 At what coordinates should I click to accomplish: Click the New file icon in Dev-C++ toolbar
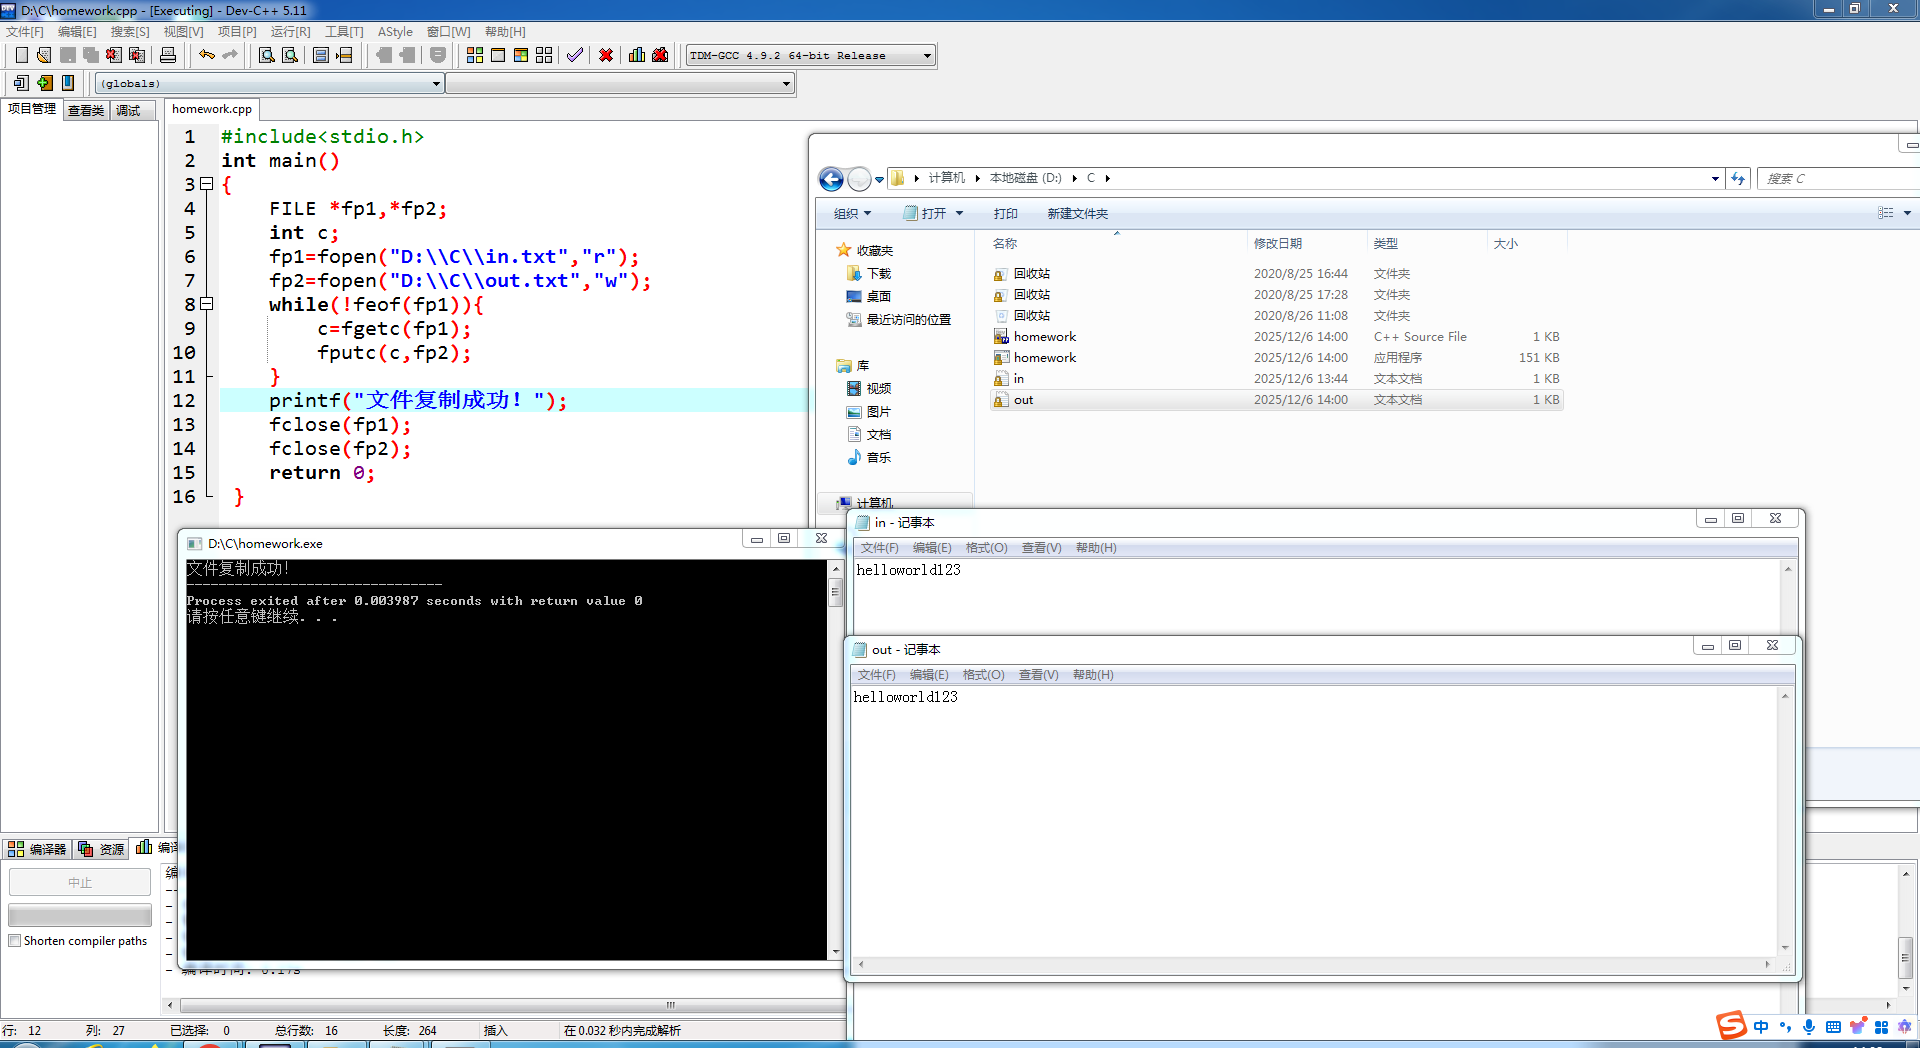pos(21,55)
